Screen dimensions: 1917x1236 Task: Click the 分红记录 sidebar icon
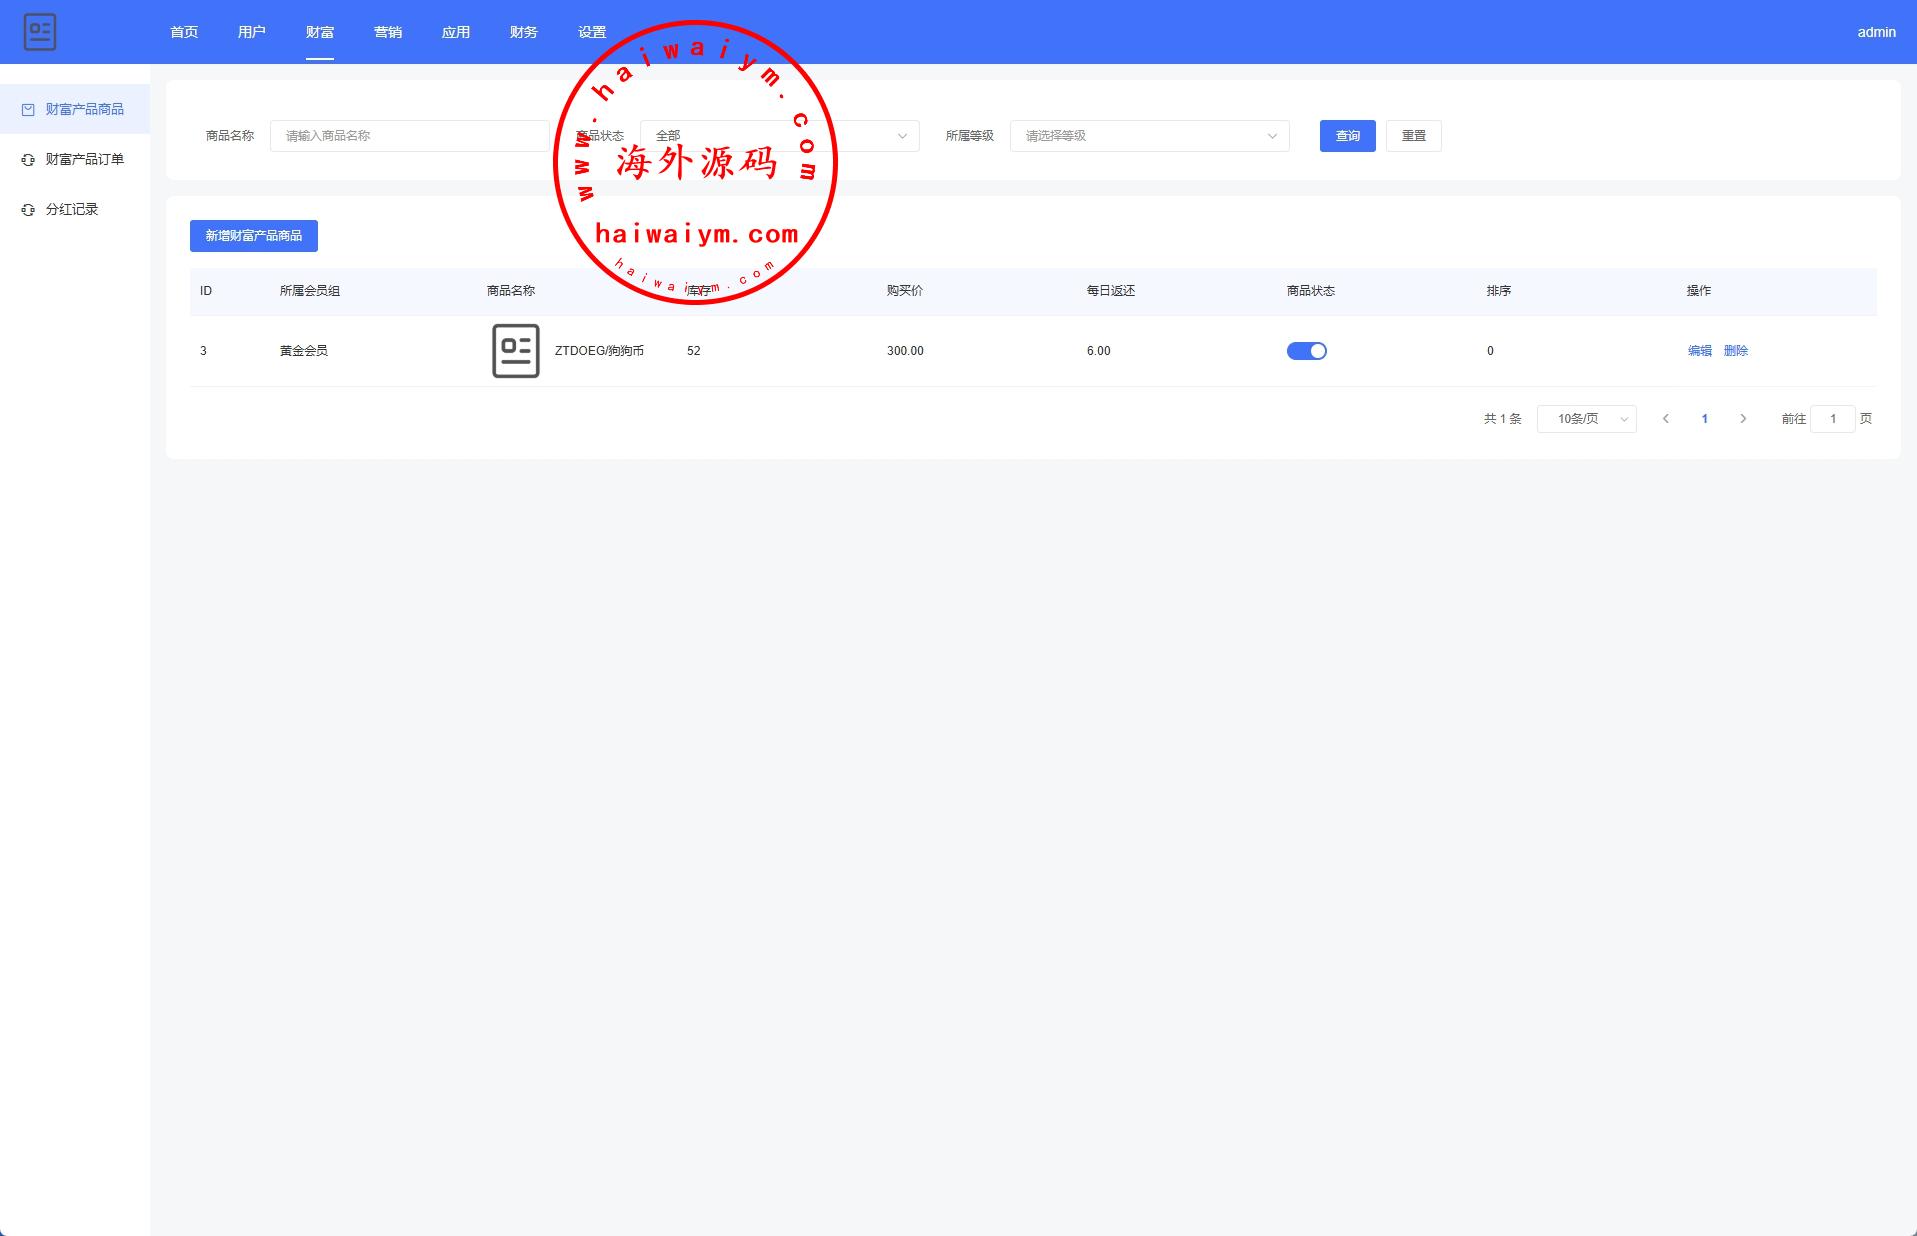28,210
